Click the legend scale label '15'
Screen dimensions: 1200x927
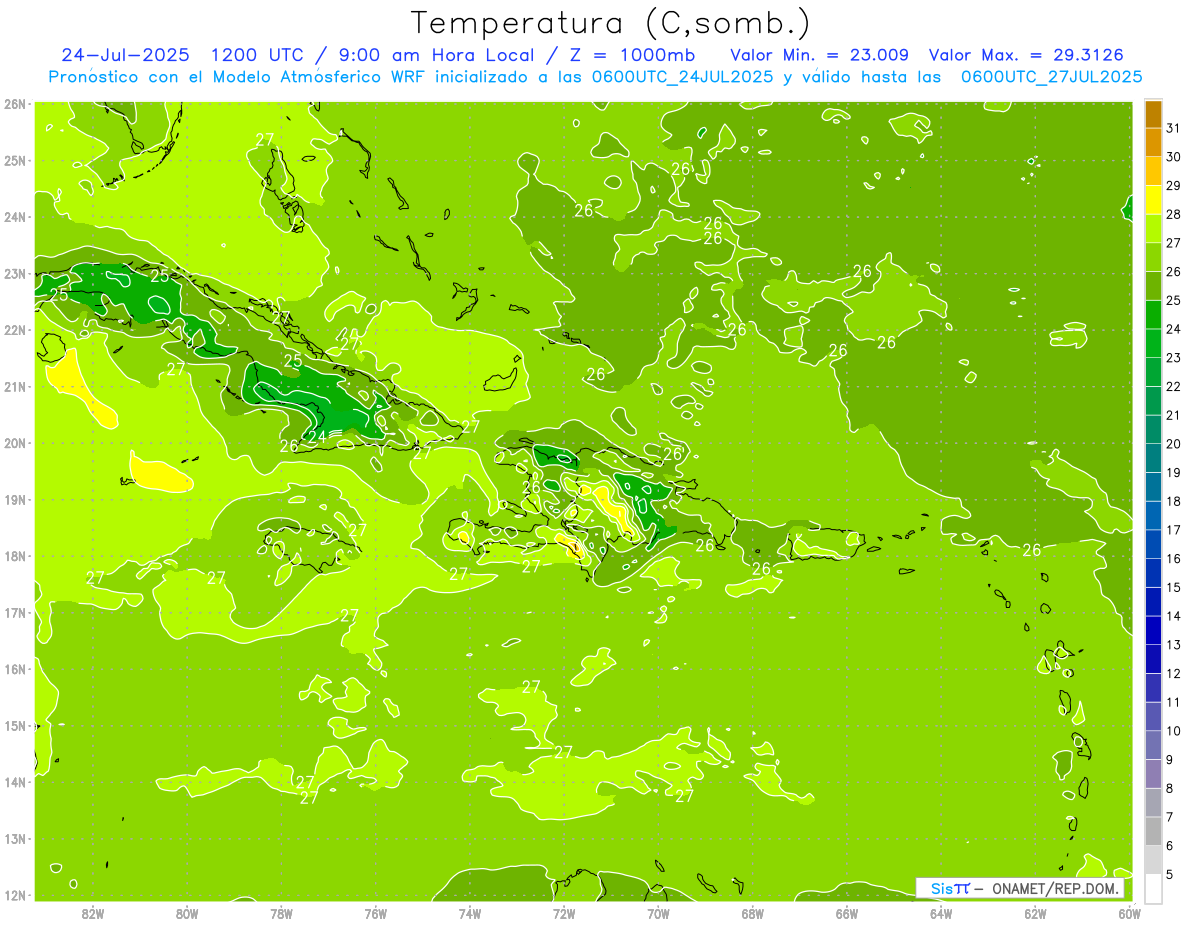click(1174, 587)
